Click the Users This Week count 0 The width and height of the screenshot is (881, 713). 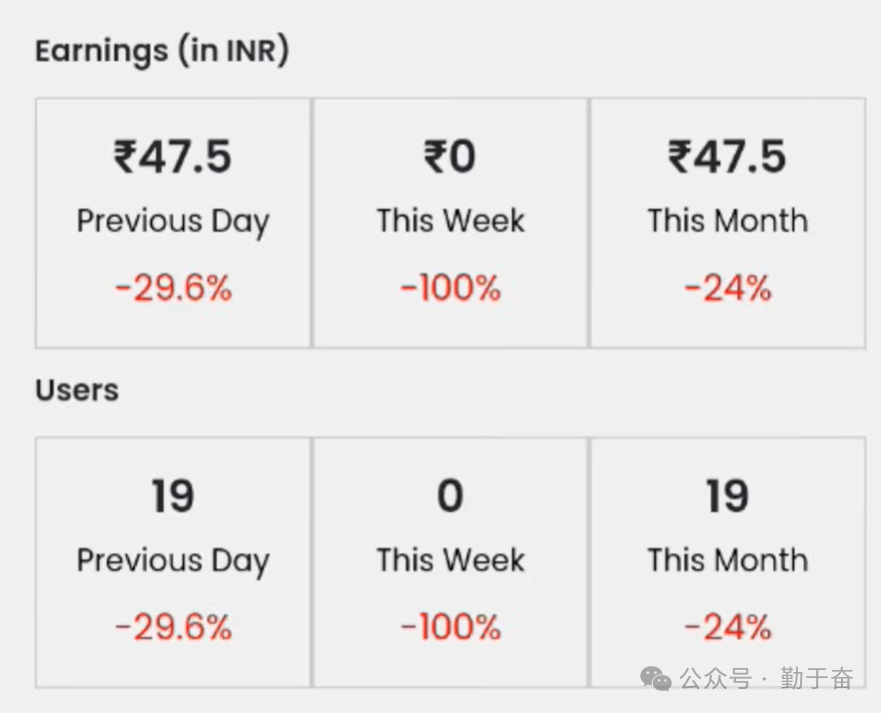[x=450, y=496]
